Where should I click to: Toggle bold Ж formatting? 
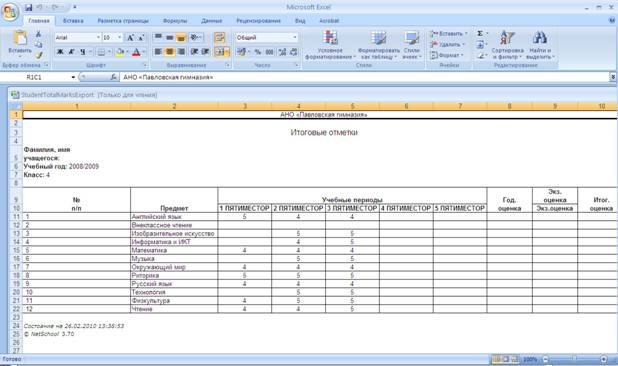pos(60,52)
